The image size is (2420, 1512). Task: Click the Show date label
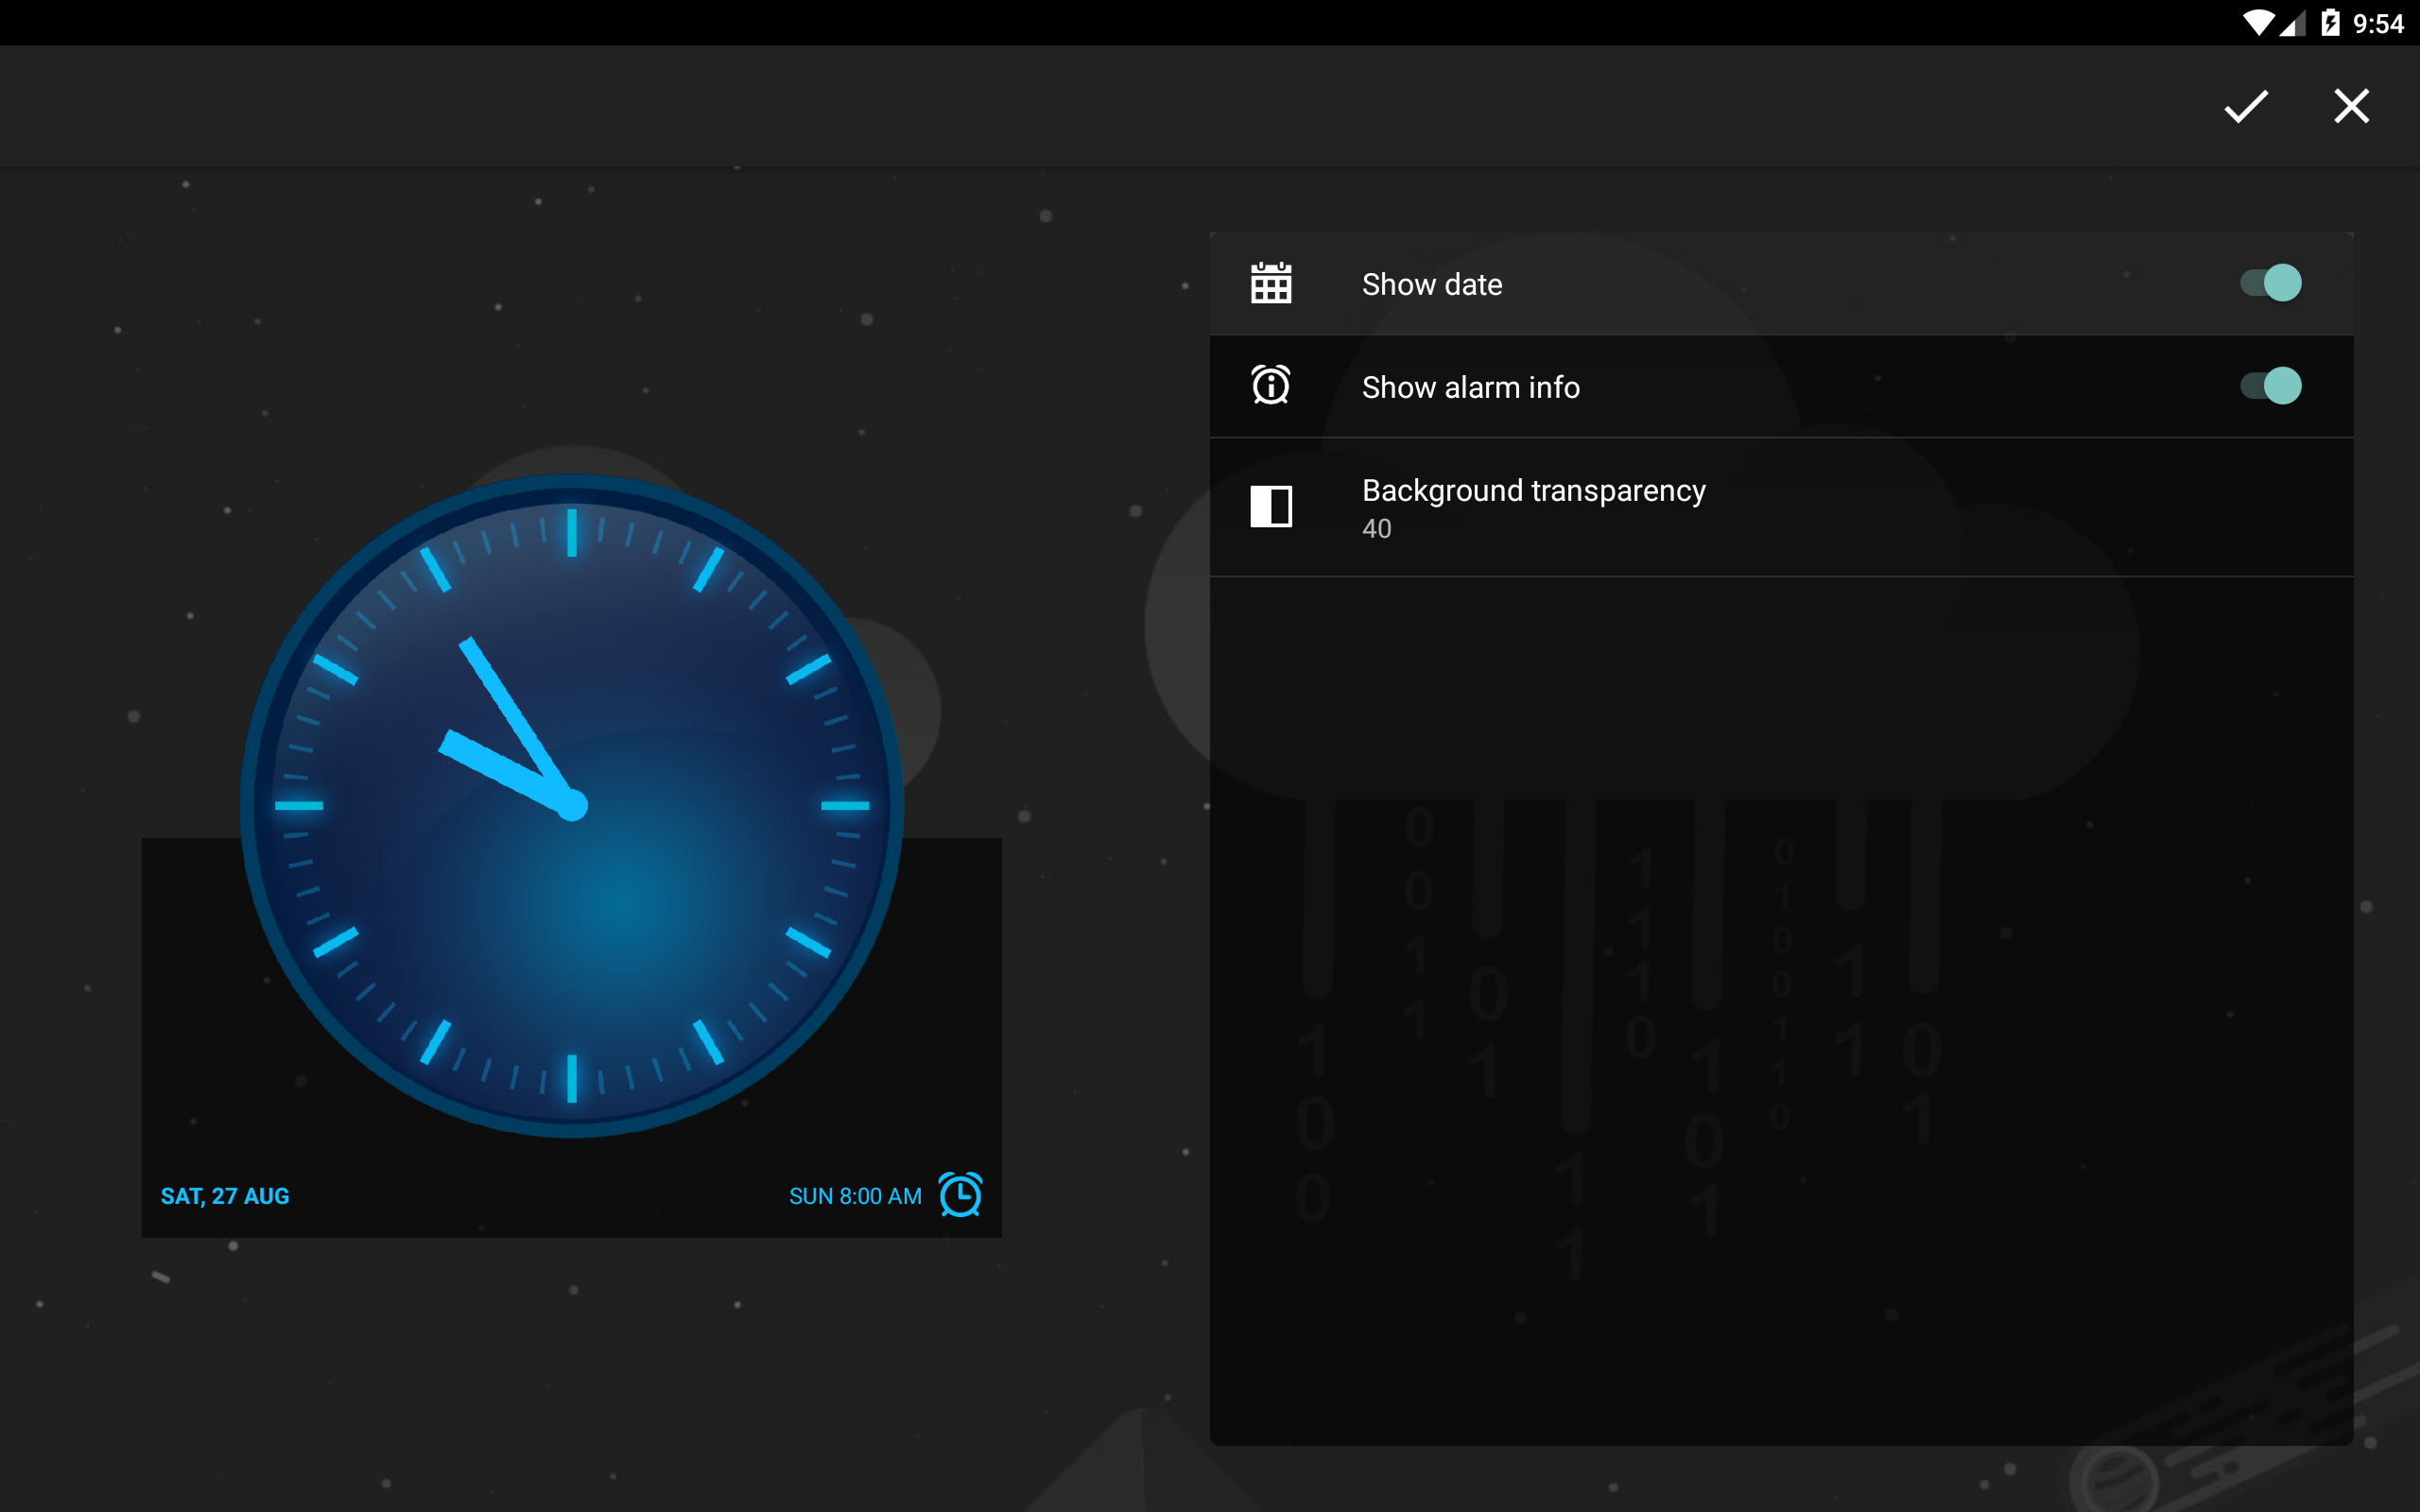click(x=1432, y=285)
